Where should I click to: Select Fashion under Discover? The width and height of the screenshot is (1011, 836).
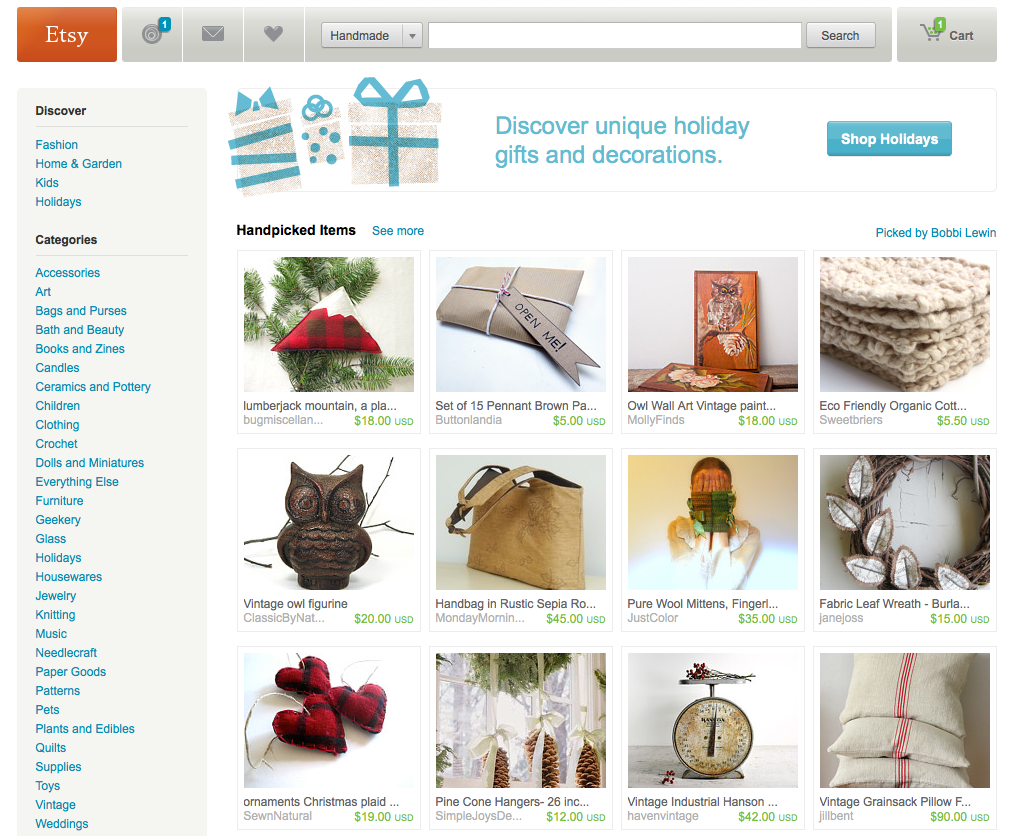pyautogui.click(x=57, y=145)
